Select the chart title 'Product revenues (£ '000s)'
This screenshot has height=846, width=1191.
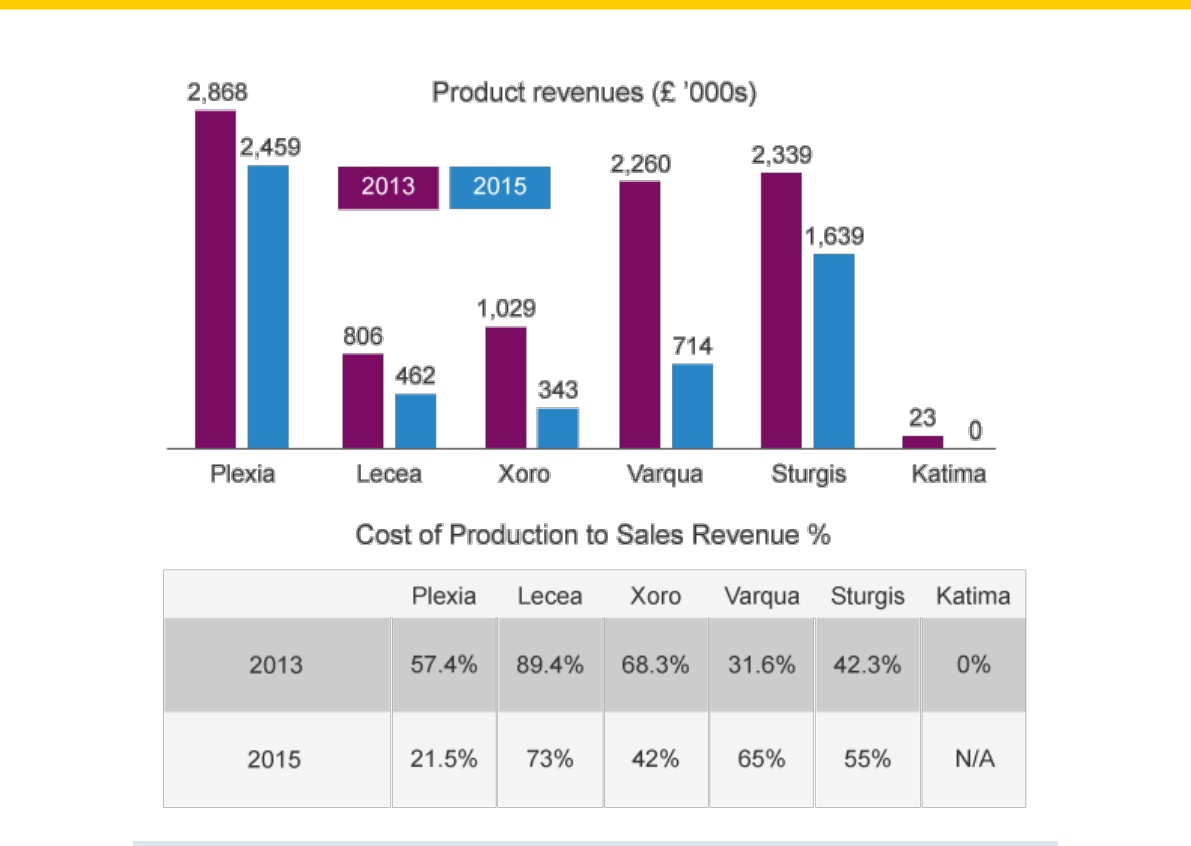tap(594, 93)
